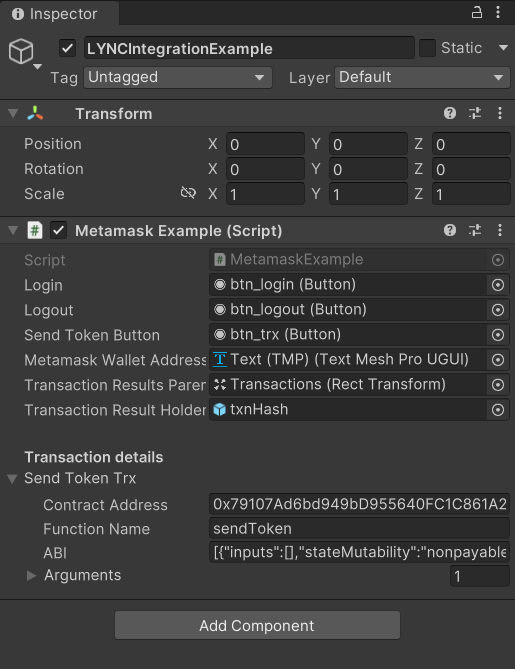Click object picker for the Send Token Button field
Image resolution: width=515 pixels, height=669 pixels.
pos(498,335)
